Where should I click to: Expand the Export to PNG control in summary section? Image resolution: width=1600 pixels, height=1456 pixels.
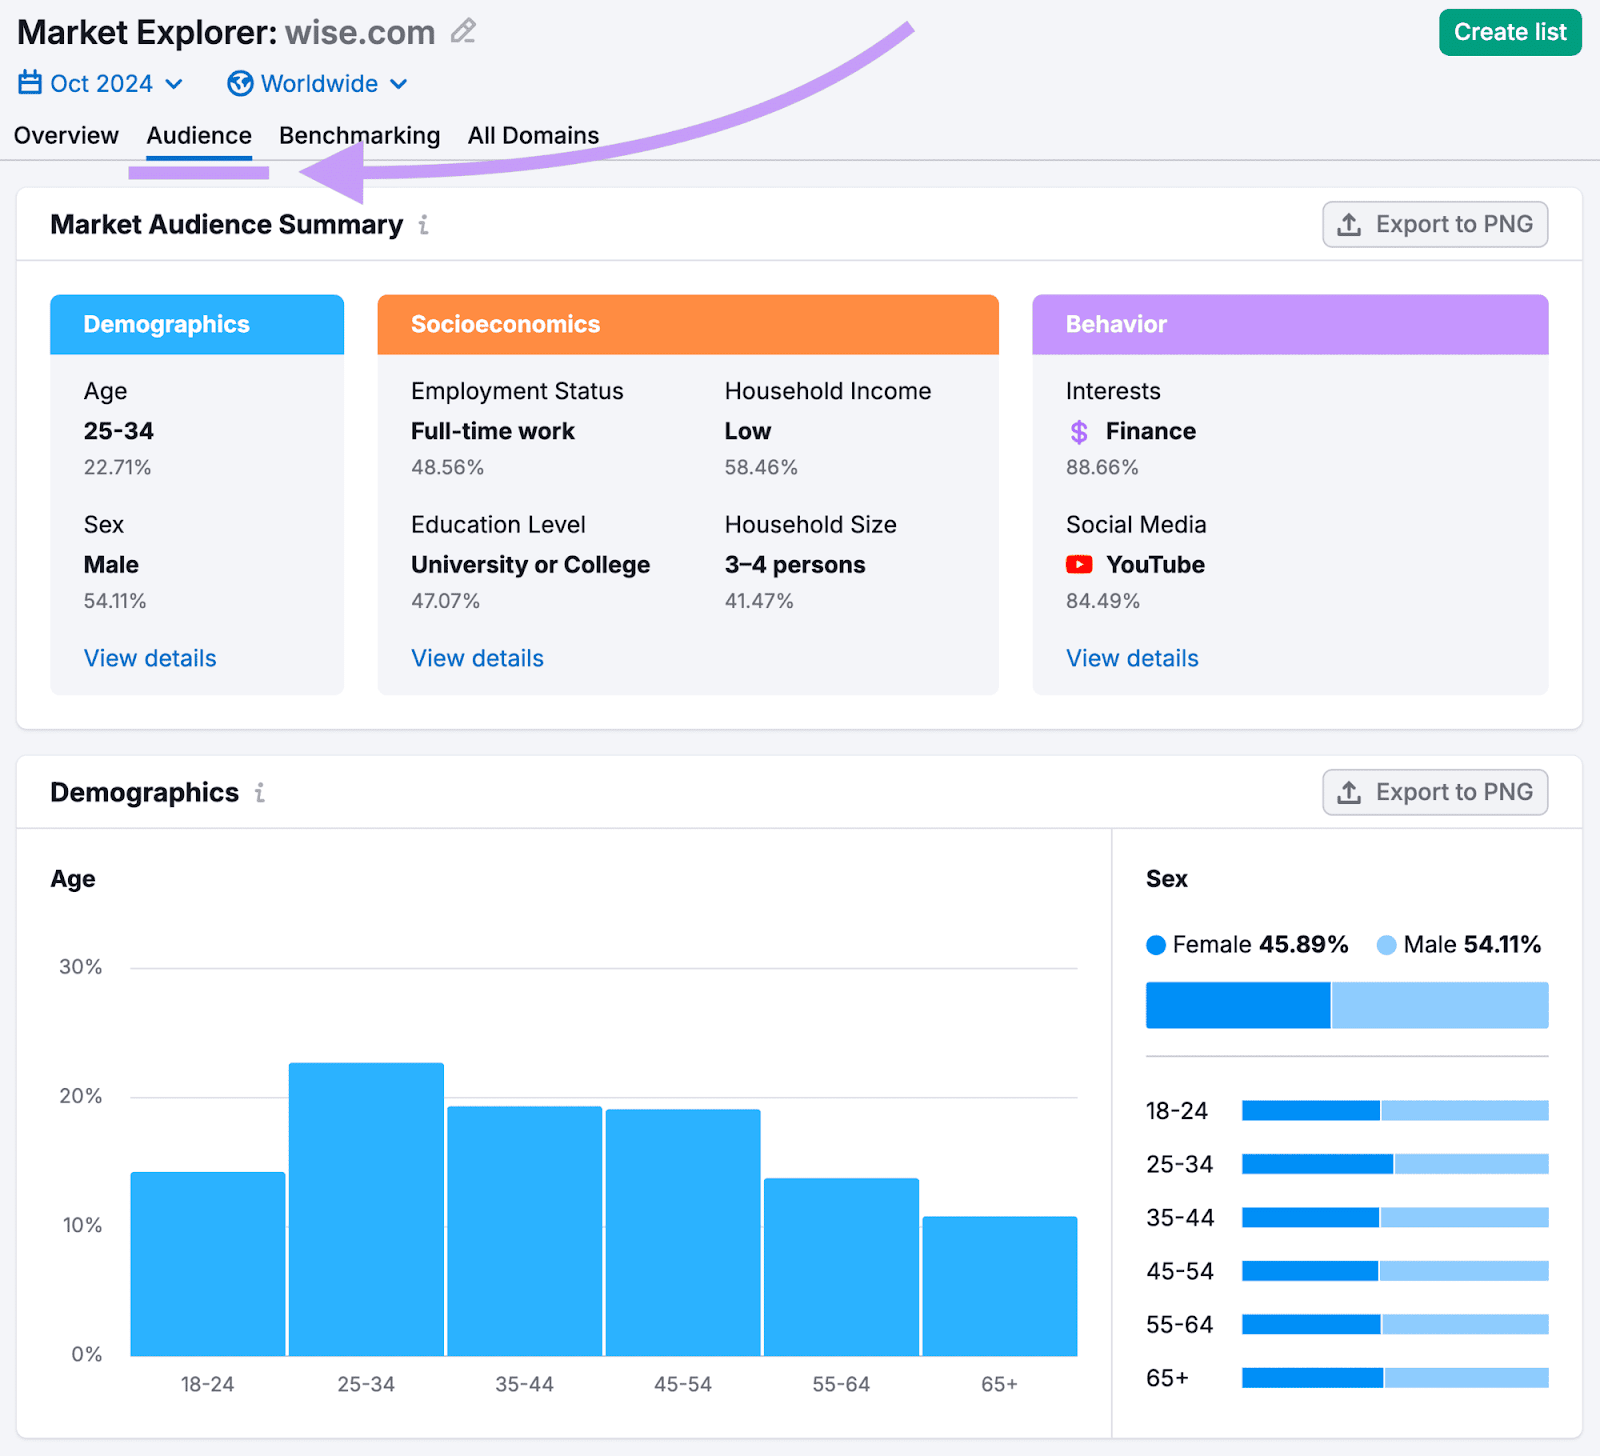1435,224
